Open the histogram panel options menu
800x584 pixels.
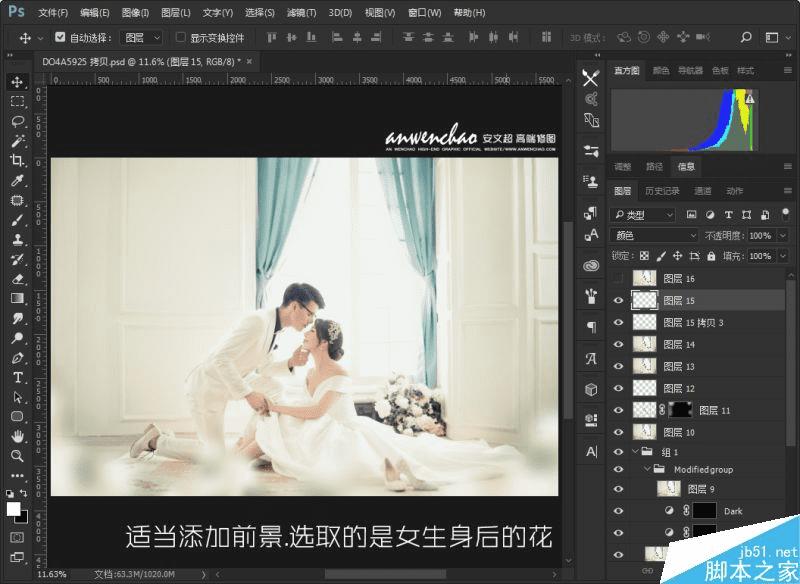click(x=788, y=70)
